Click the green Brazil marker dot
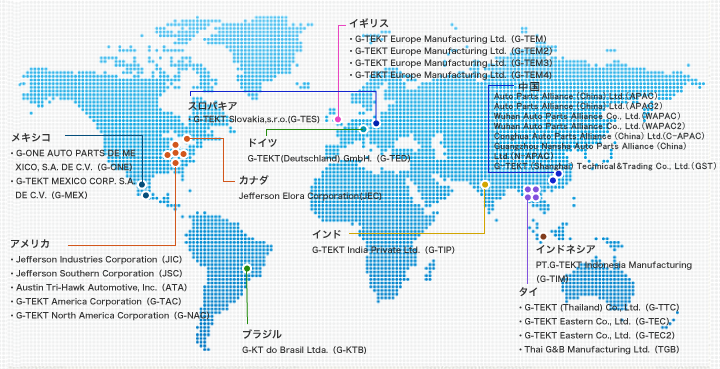 click(x=247, y=268)
